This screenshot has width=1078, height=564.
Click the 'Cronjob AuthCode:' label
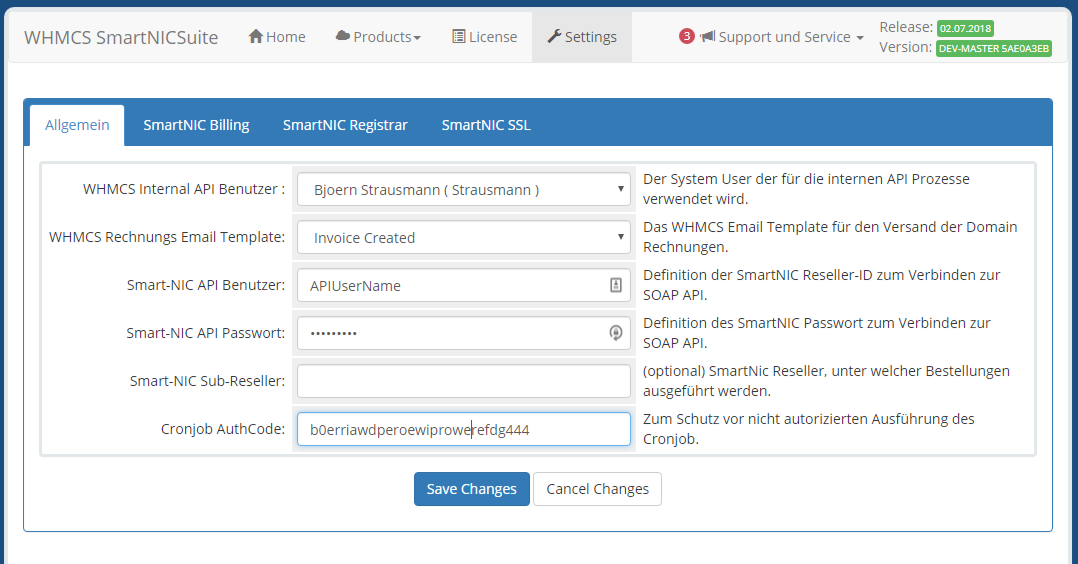point(223,429)
